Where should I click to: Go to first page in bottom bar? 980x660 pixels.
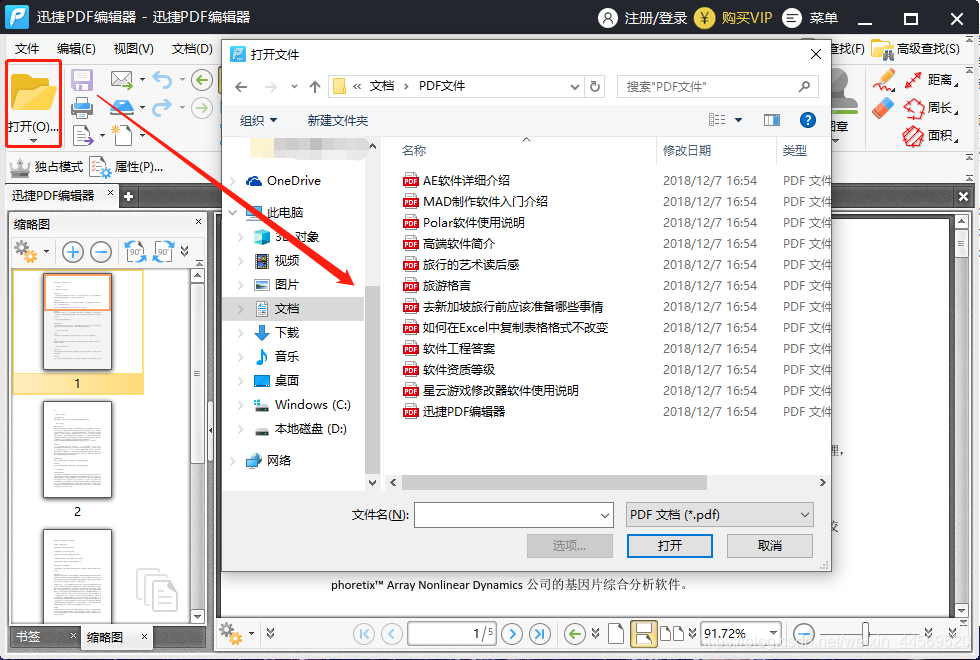click(364, 634)
